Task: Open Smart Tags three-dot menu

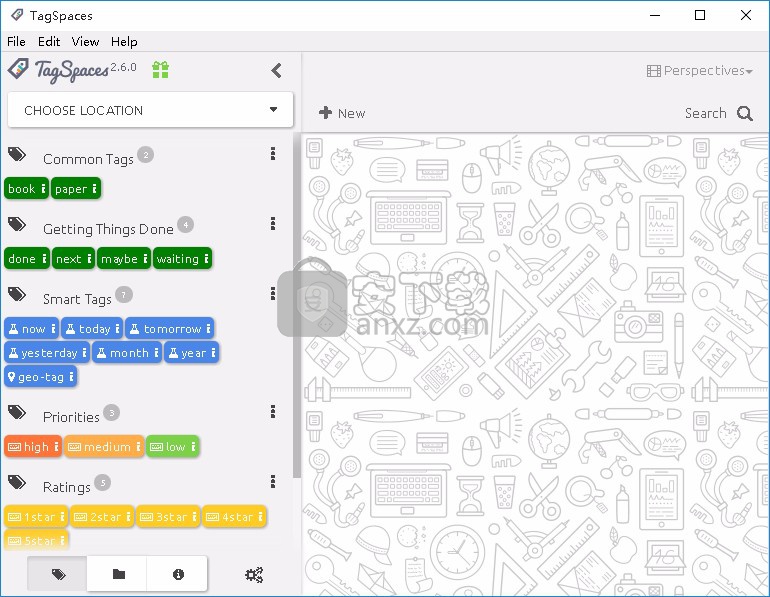Action: (x=273, y=294)
